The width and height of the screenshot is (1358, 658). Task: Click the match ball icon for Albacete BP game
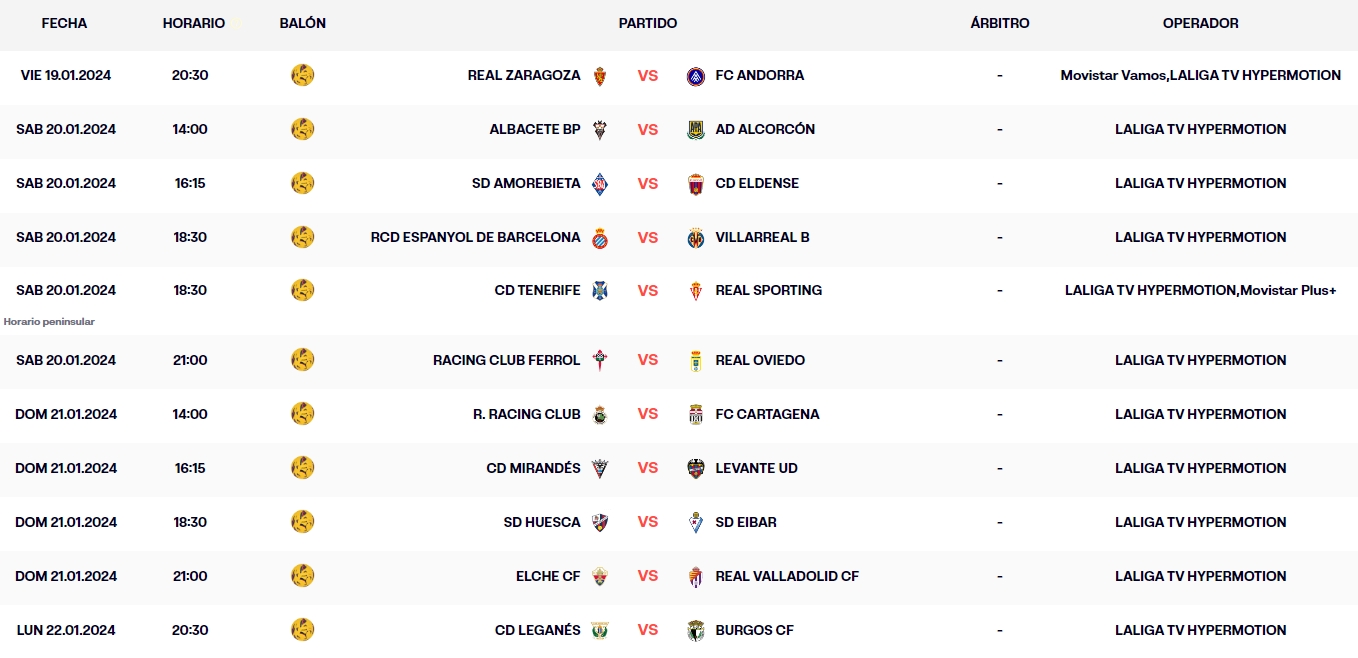(303, 129)
